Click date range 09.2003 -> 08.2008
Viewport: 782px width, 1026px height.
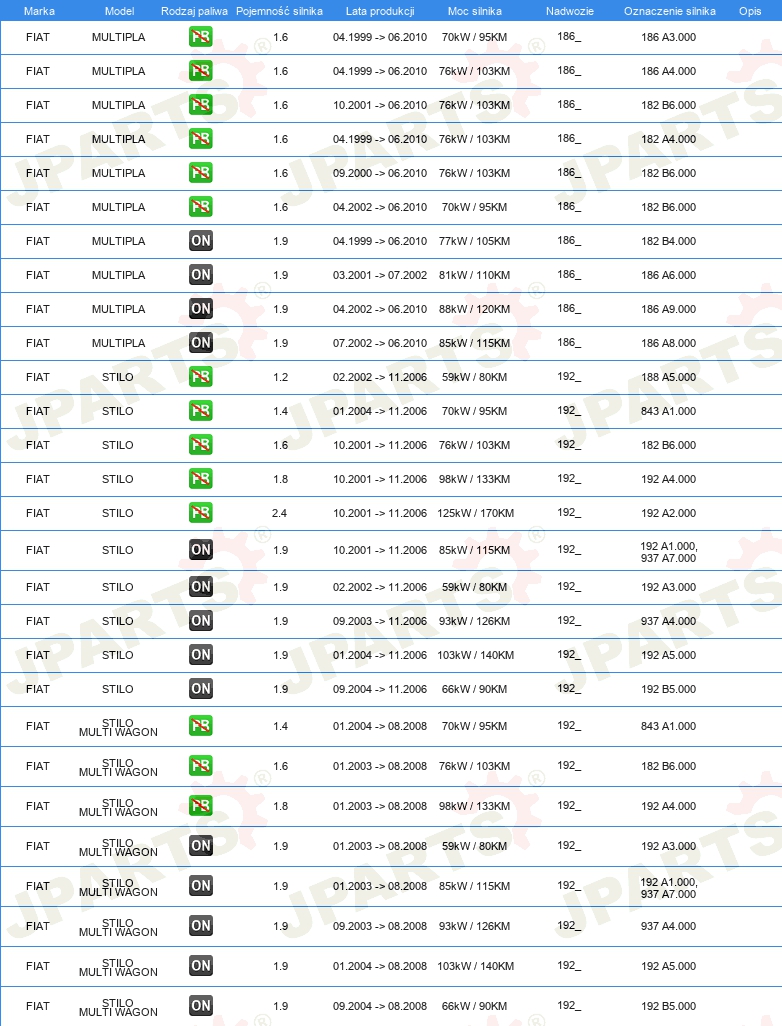[380, 927]
